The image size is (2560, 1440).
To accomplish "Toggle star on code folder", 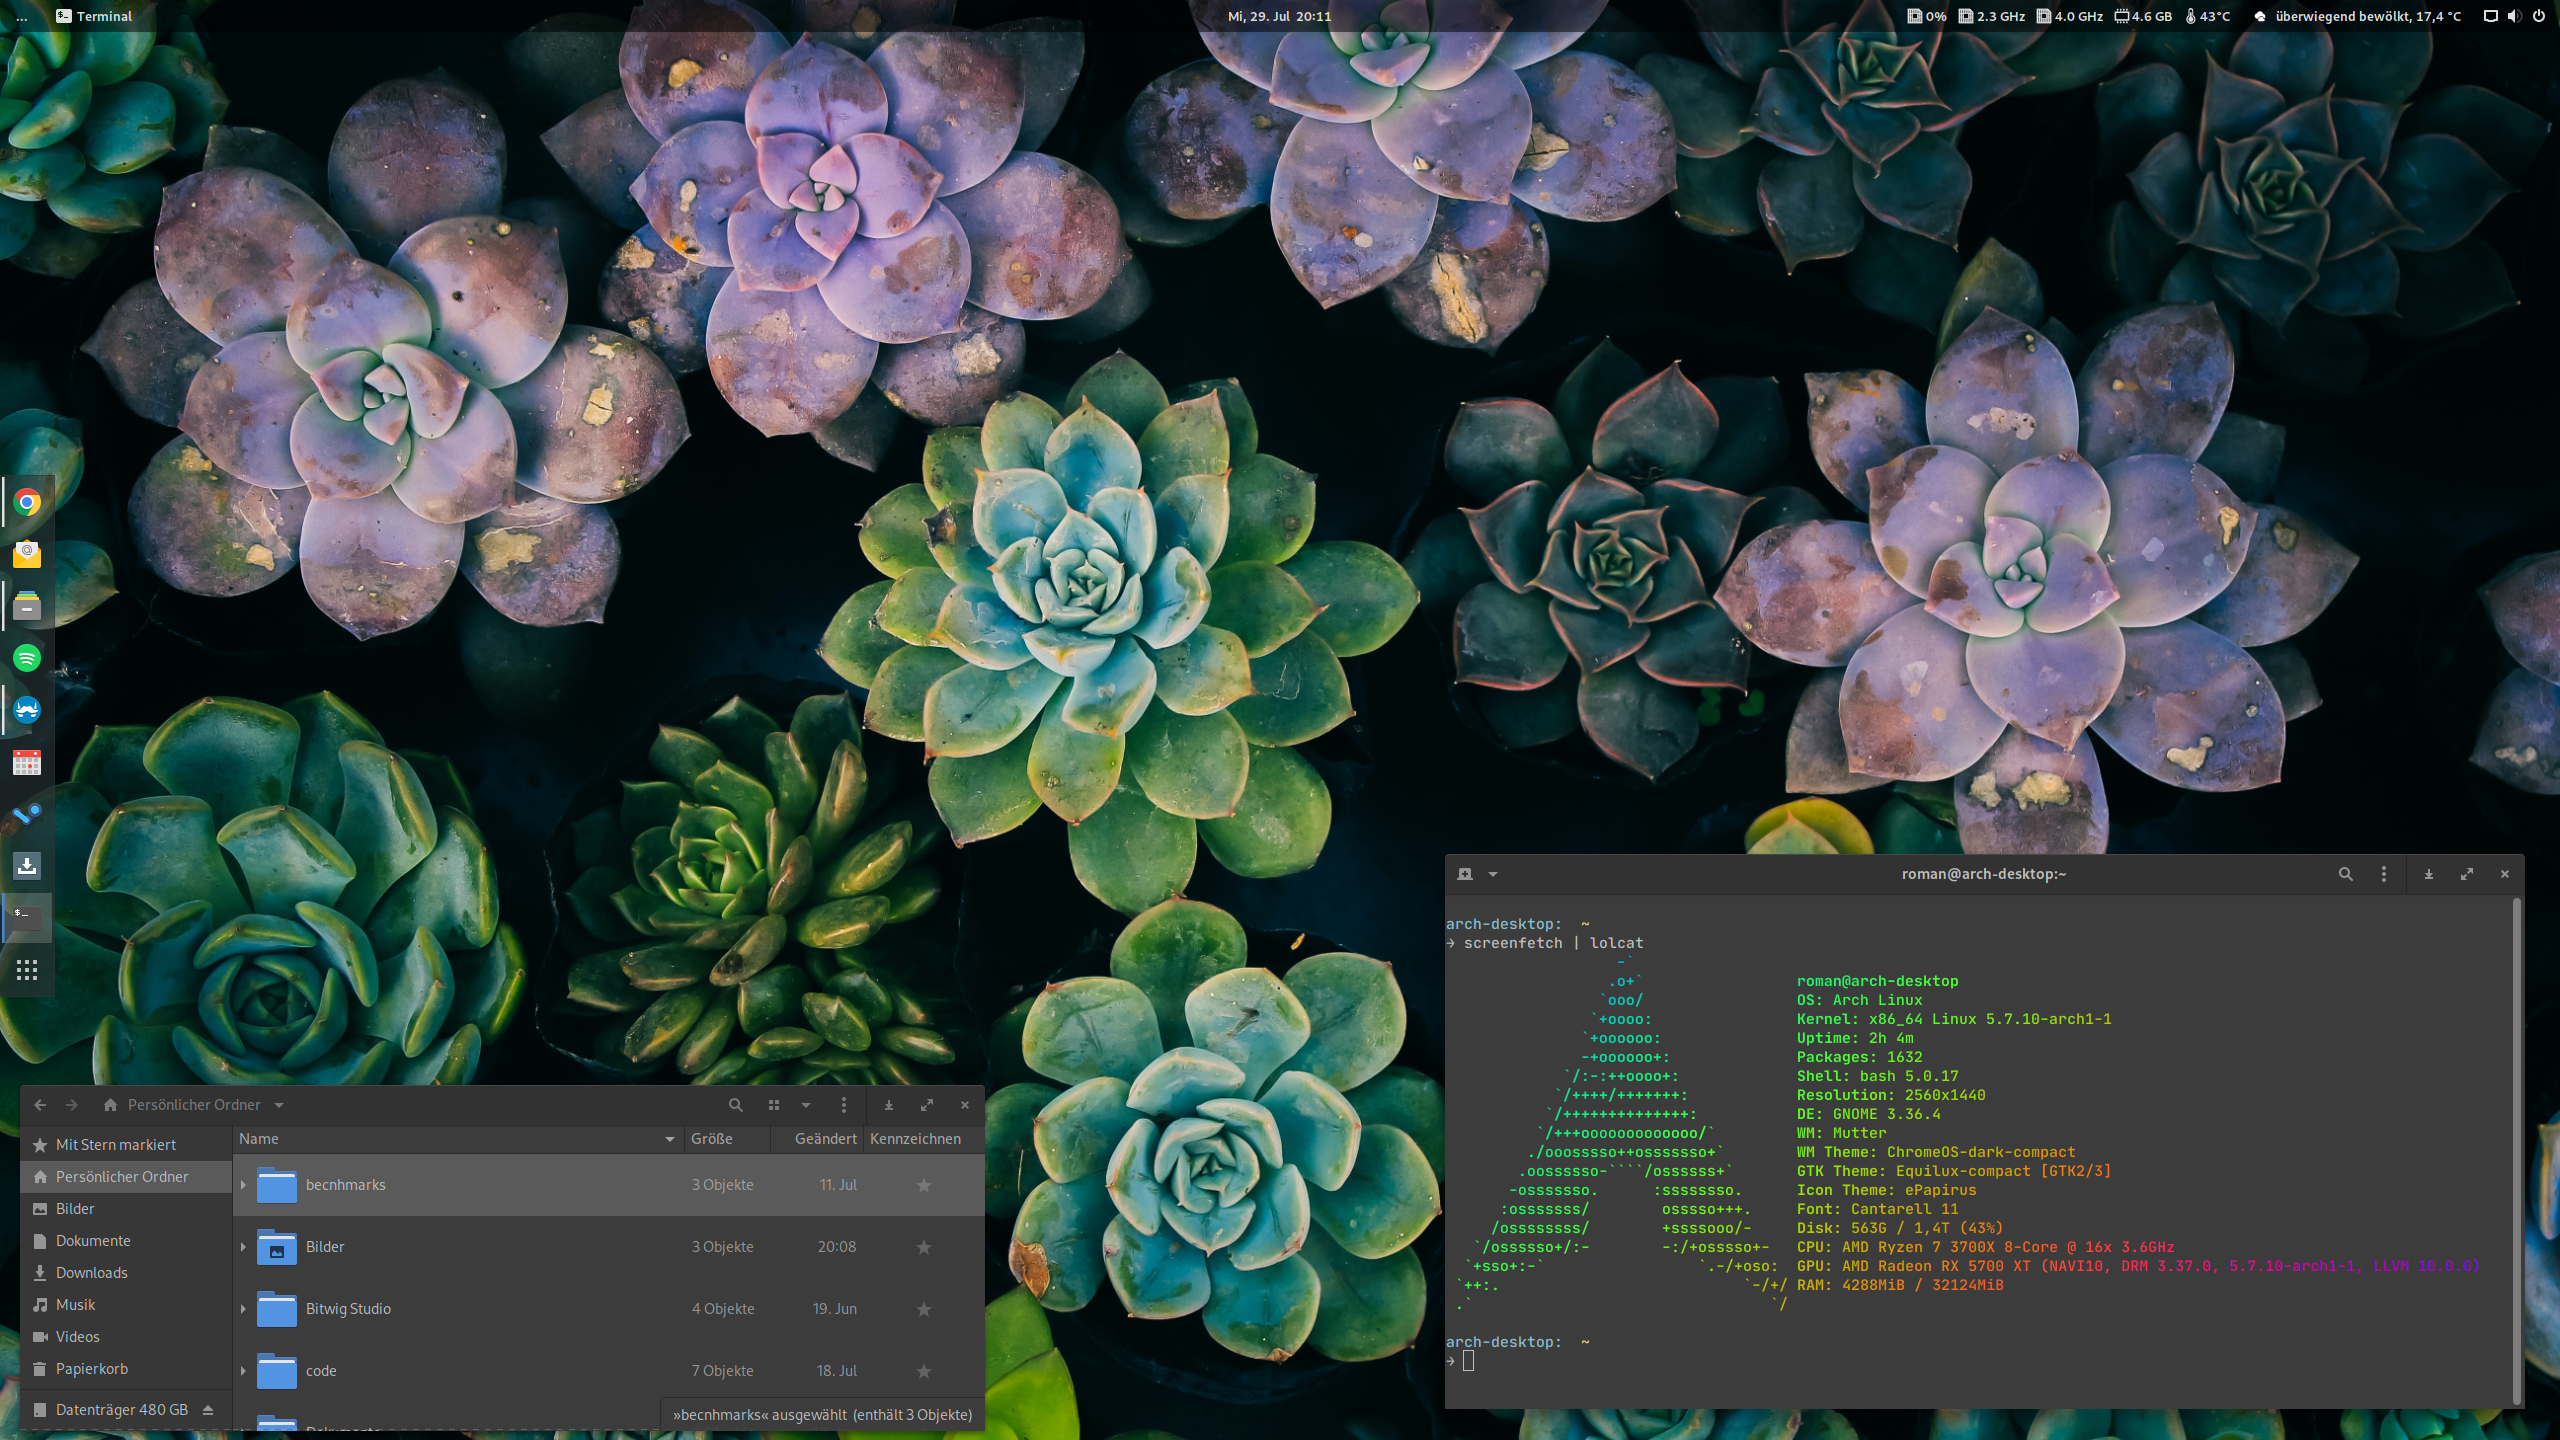I will coord(925,1370).
